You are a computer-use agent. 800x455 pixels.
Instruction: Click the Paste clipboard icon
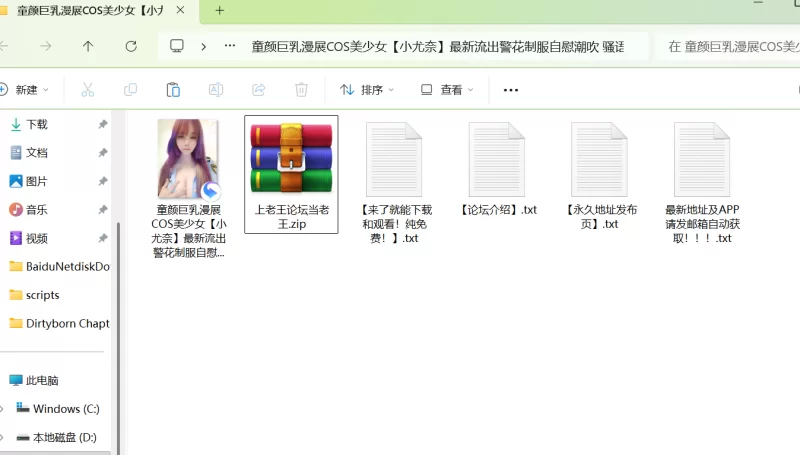point(173,90)
